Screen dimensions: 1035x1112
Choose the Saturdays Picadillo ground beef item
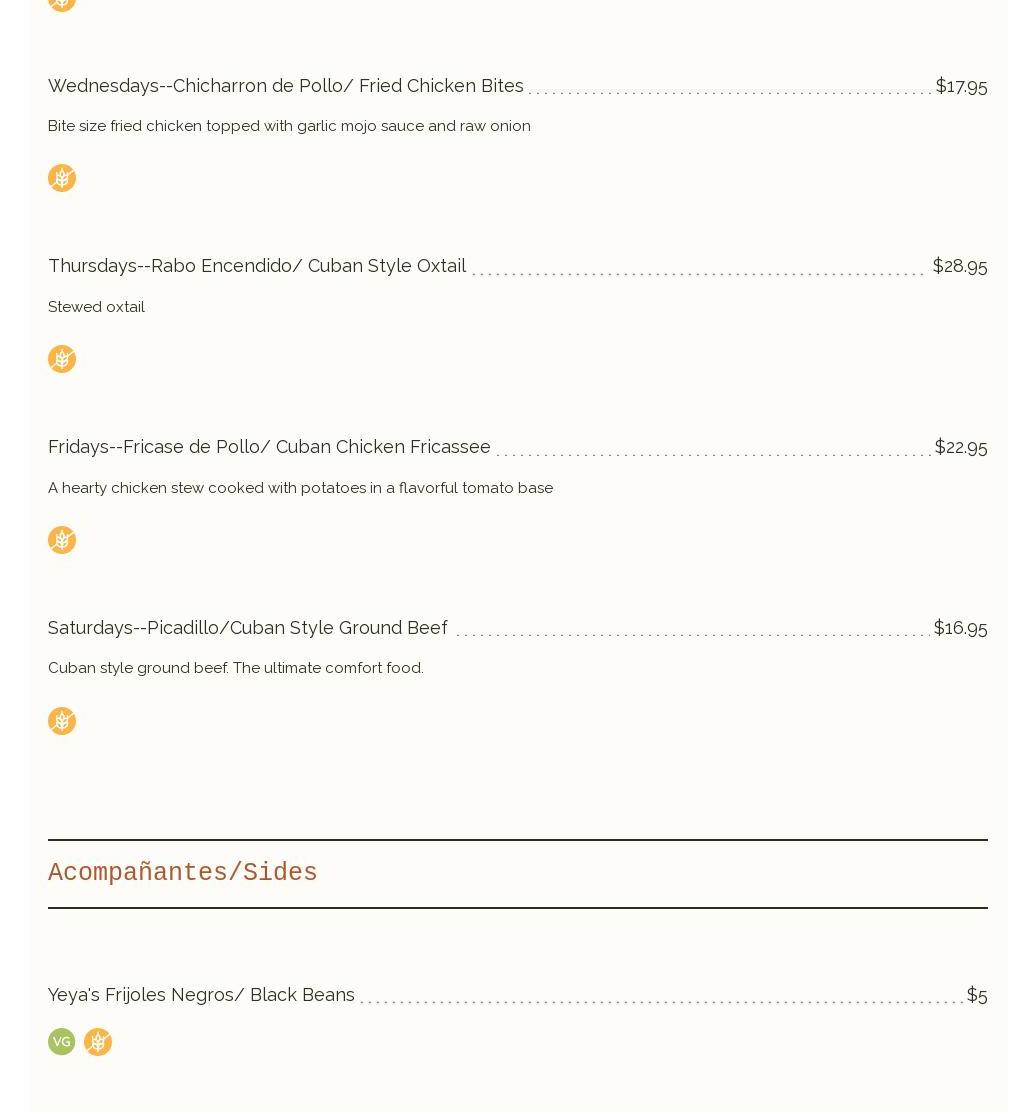coord(248,628)
